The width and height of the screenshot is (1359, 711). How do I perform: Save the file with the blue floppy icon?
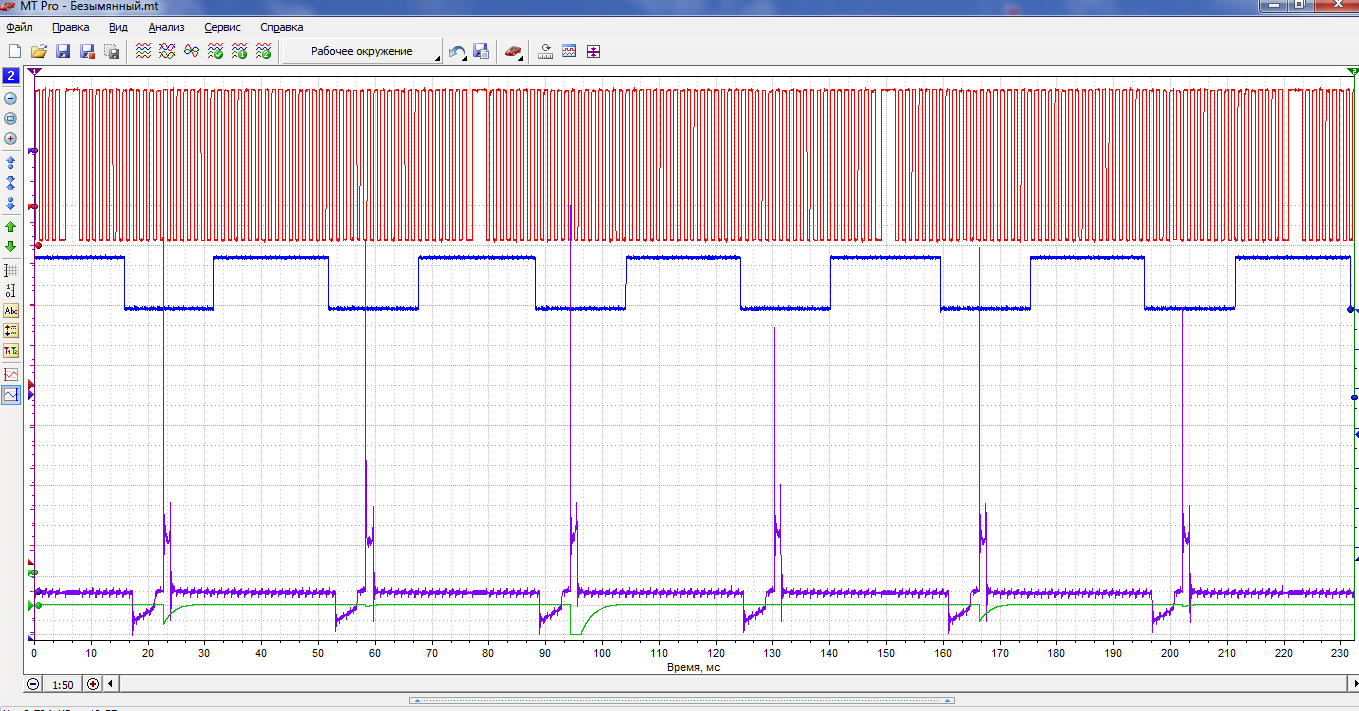coord(63,51)
